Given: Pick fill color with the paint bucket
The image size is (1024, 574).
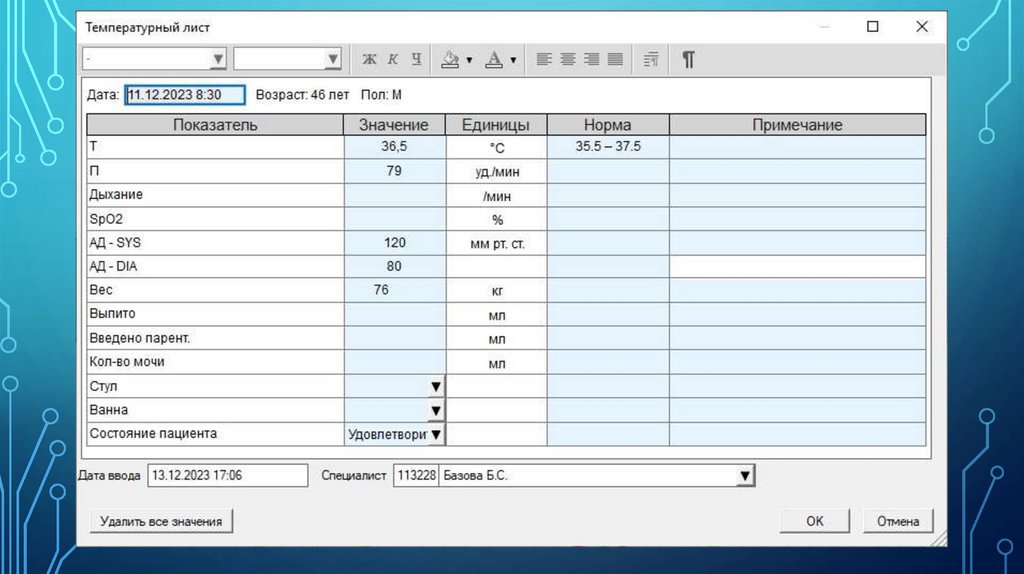Looking at the screenshot, I should tap(451, 60).
